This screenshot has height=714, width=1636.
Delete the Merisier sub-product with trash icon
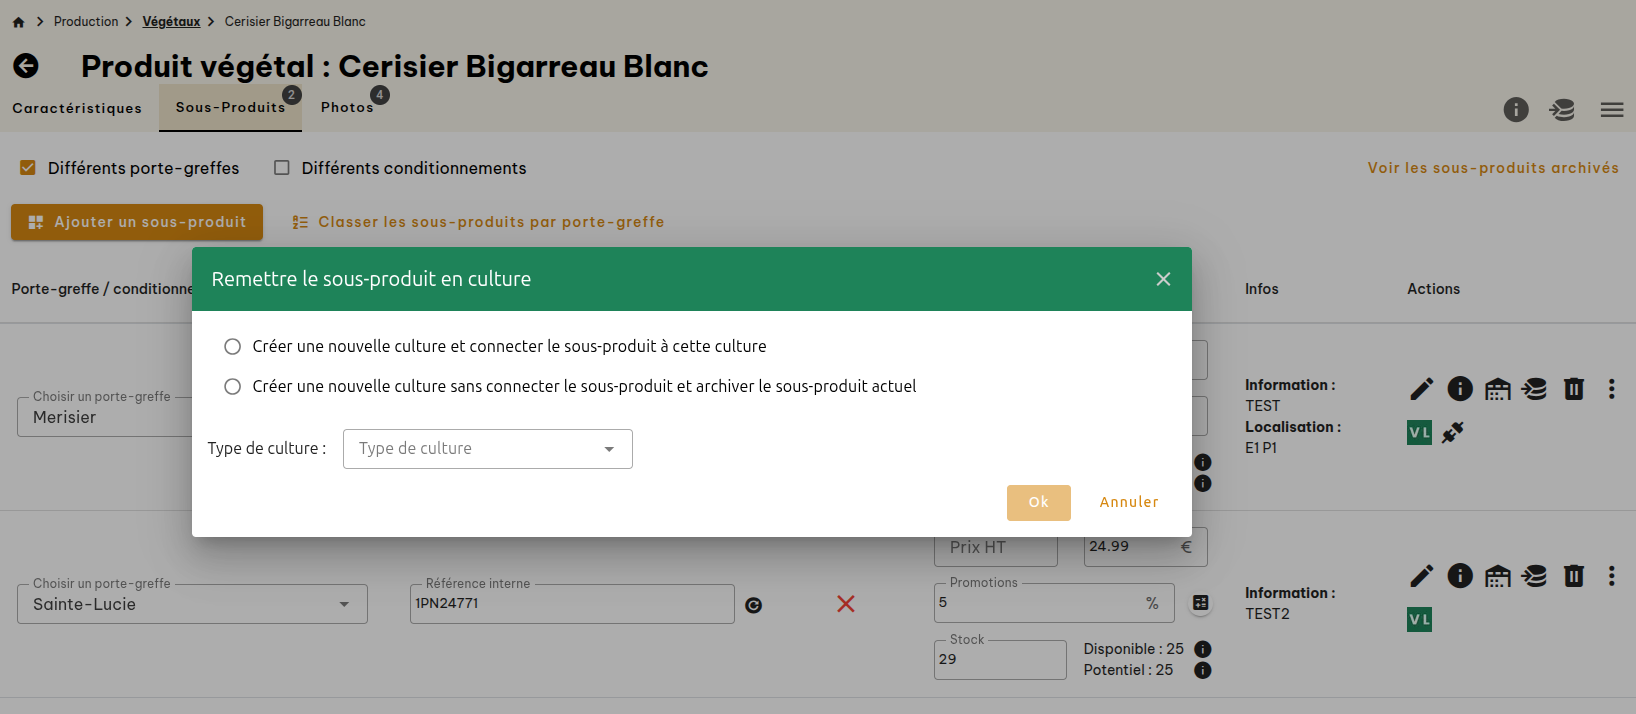(x=1574, y=388)
